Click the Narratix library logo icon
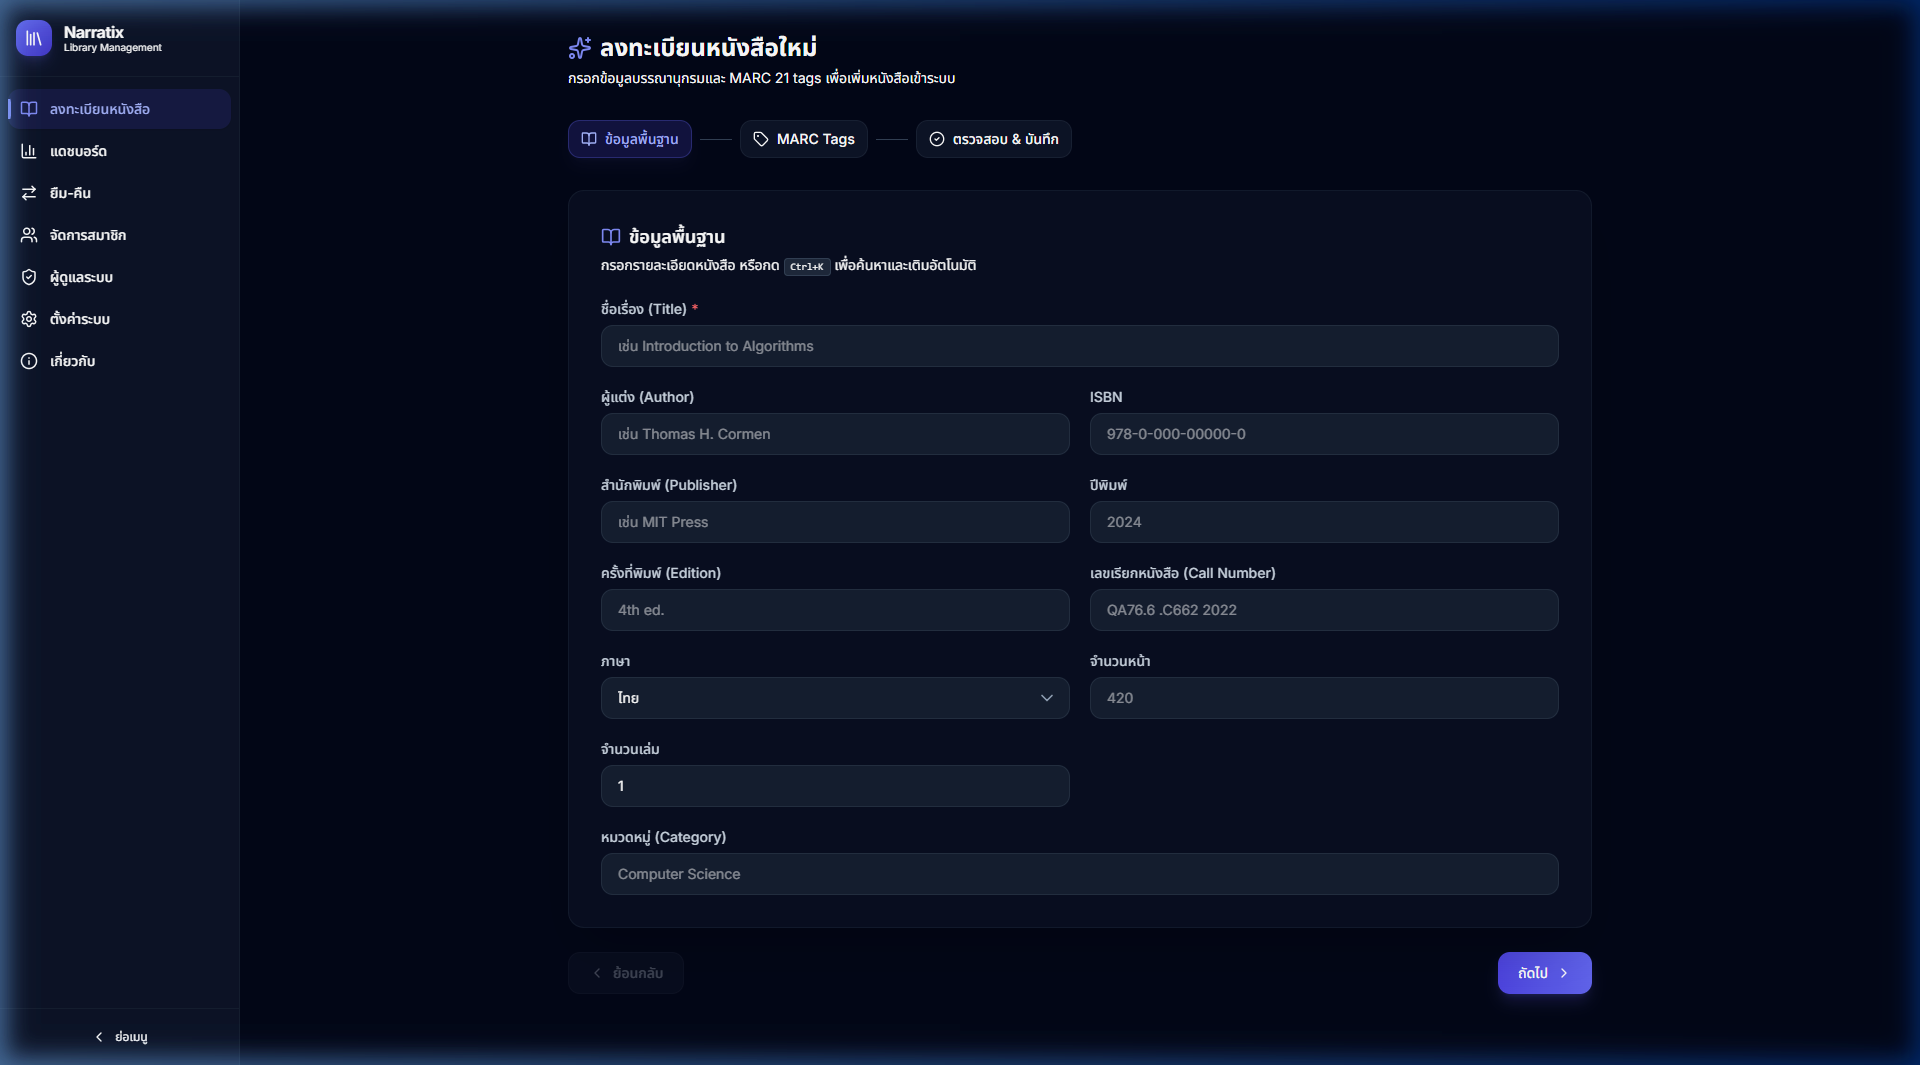Image resolution: width=1920 pixels, height=1065 pixels. pos(33,39)
